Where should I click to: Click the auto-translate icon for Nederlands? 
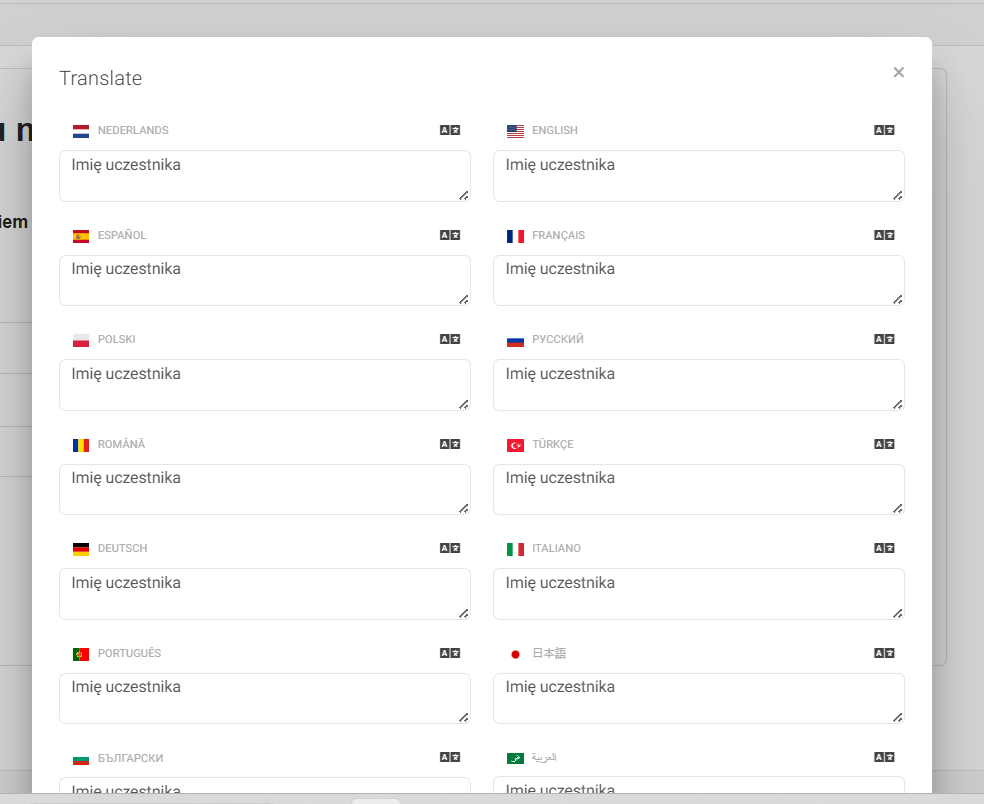pyautogui.click(x=450, y=130)
